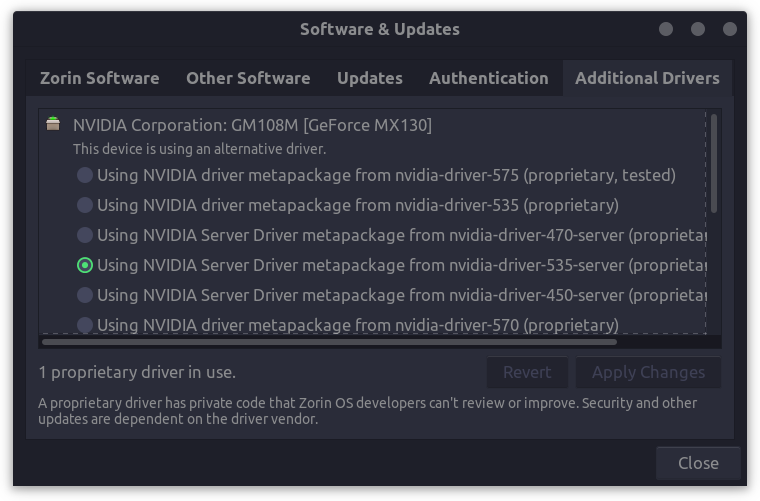The image size is (760, 501).
Task: Click the rightmost window control in title bar
Action: tap(730, 29)
